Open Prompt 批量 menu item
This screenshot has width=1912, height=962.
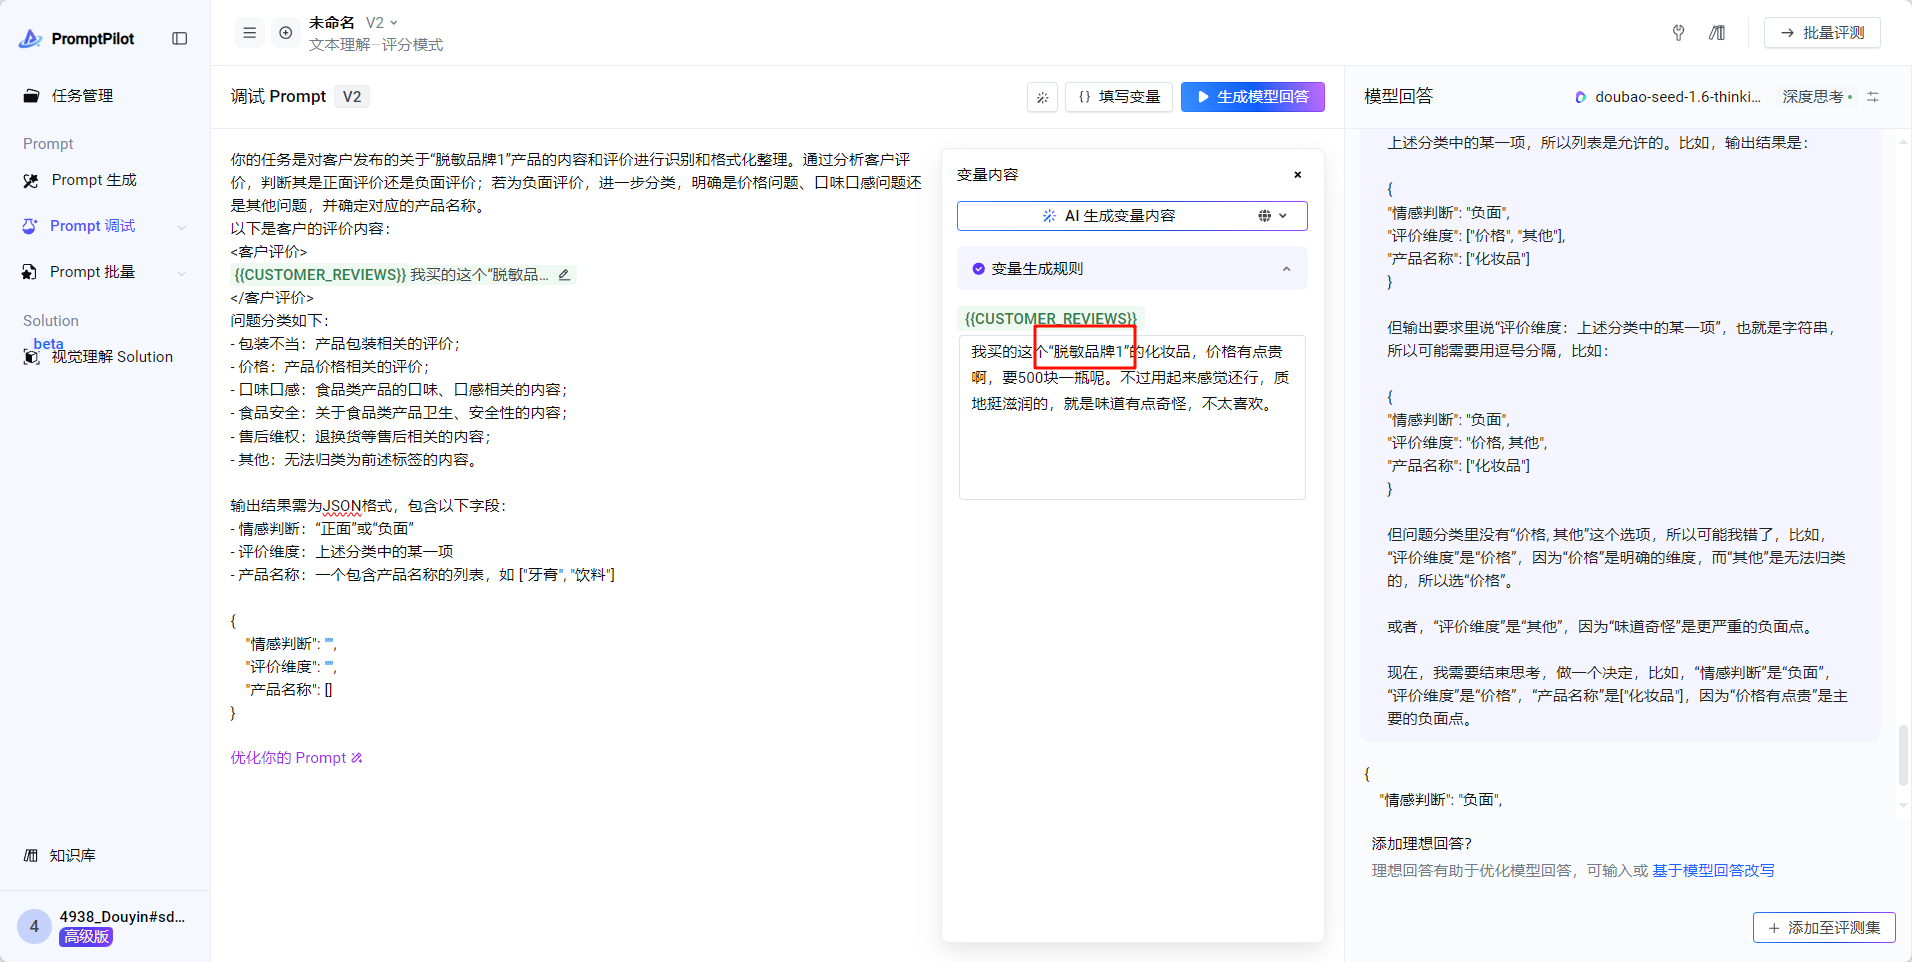pyautogui.click(x=92, y=272)
